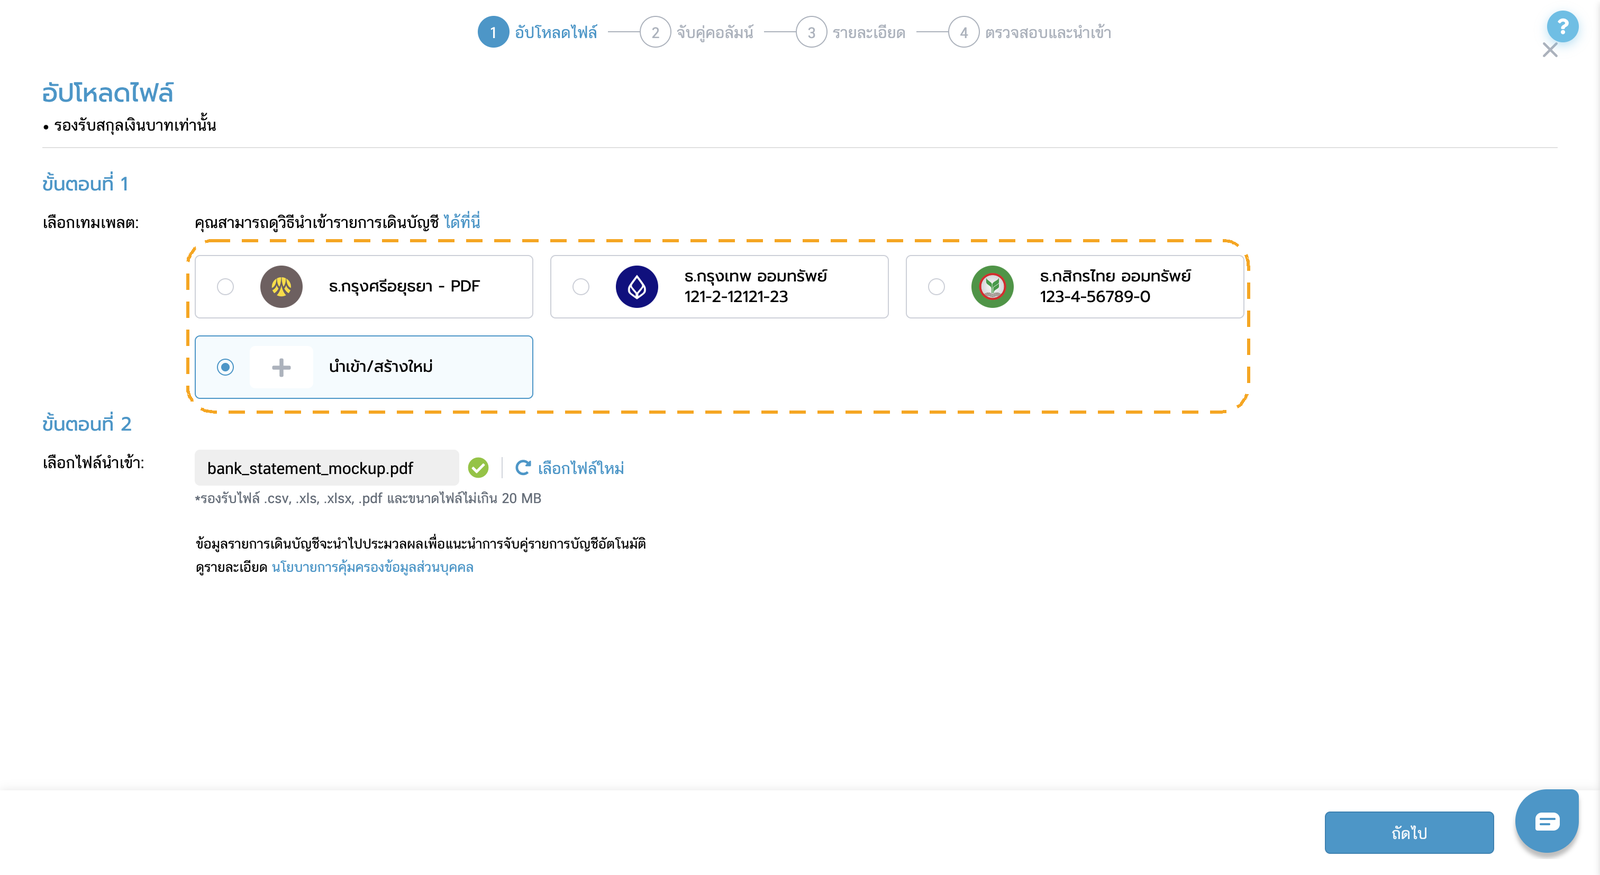This screenshot has height=875, width=1600.
Task: Click the refresh icon beside เลือกไฟล์ใหม่
Action: (x=522, y=467)
